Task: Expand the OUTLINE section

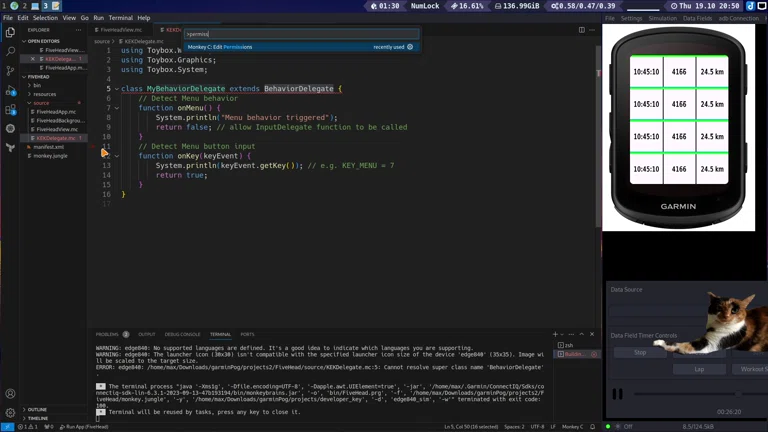Action: click(x=37, y=409)
